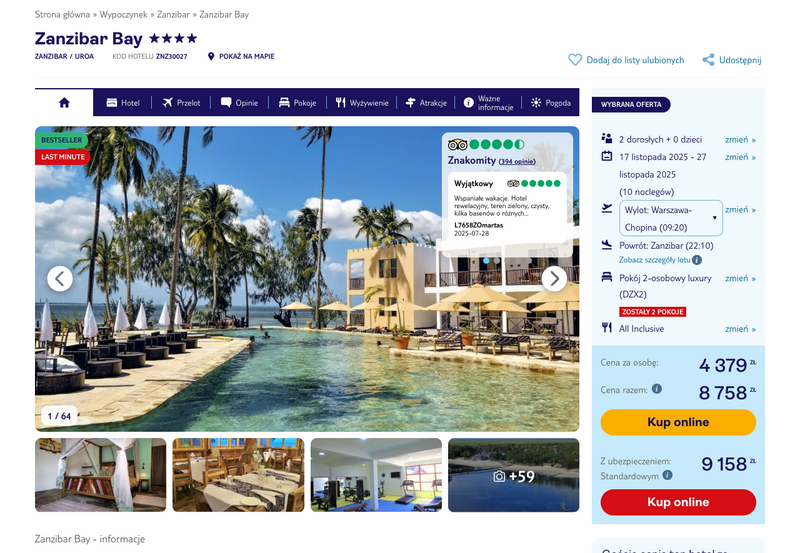Screen dimensions: 800x553
Task: Expand Wylot Warszawa-Chopina departure dropdown
Action: 671,218
